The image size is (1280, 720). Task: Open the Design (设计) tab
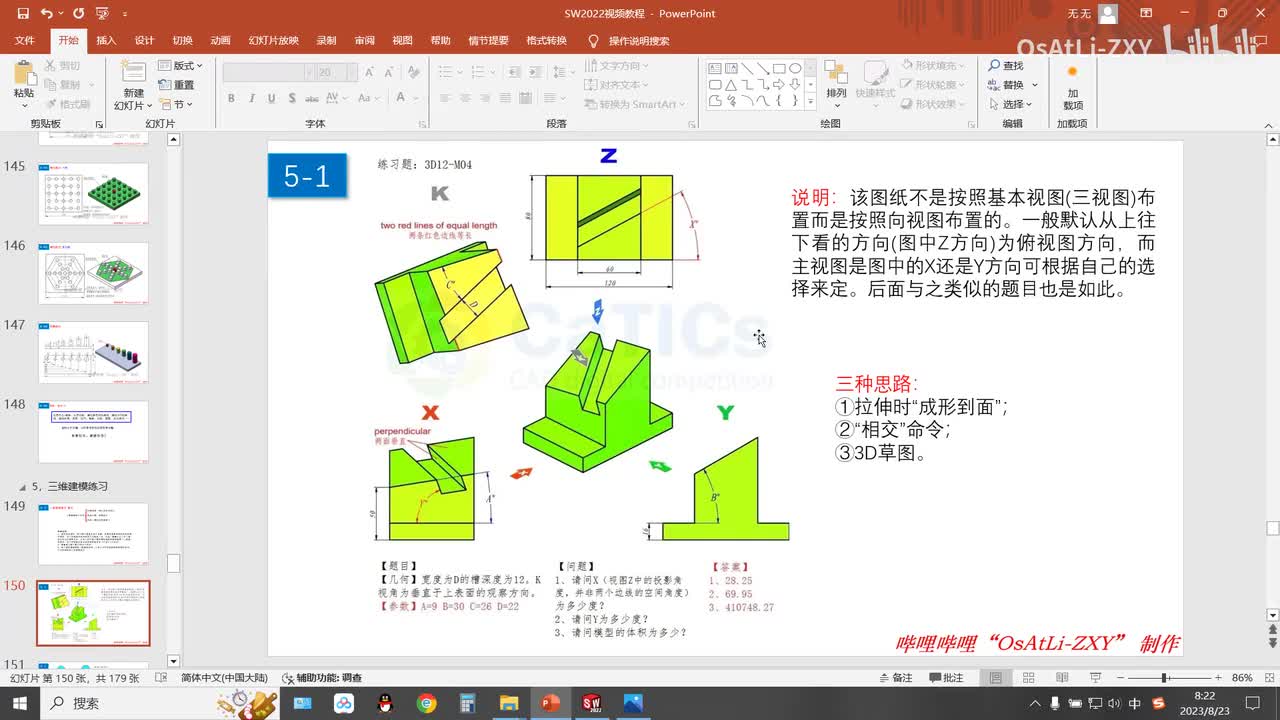(x=144, y=41)
